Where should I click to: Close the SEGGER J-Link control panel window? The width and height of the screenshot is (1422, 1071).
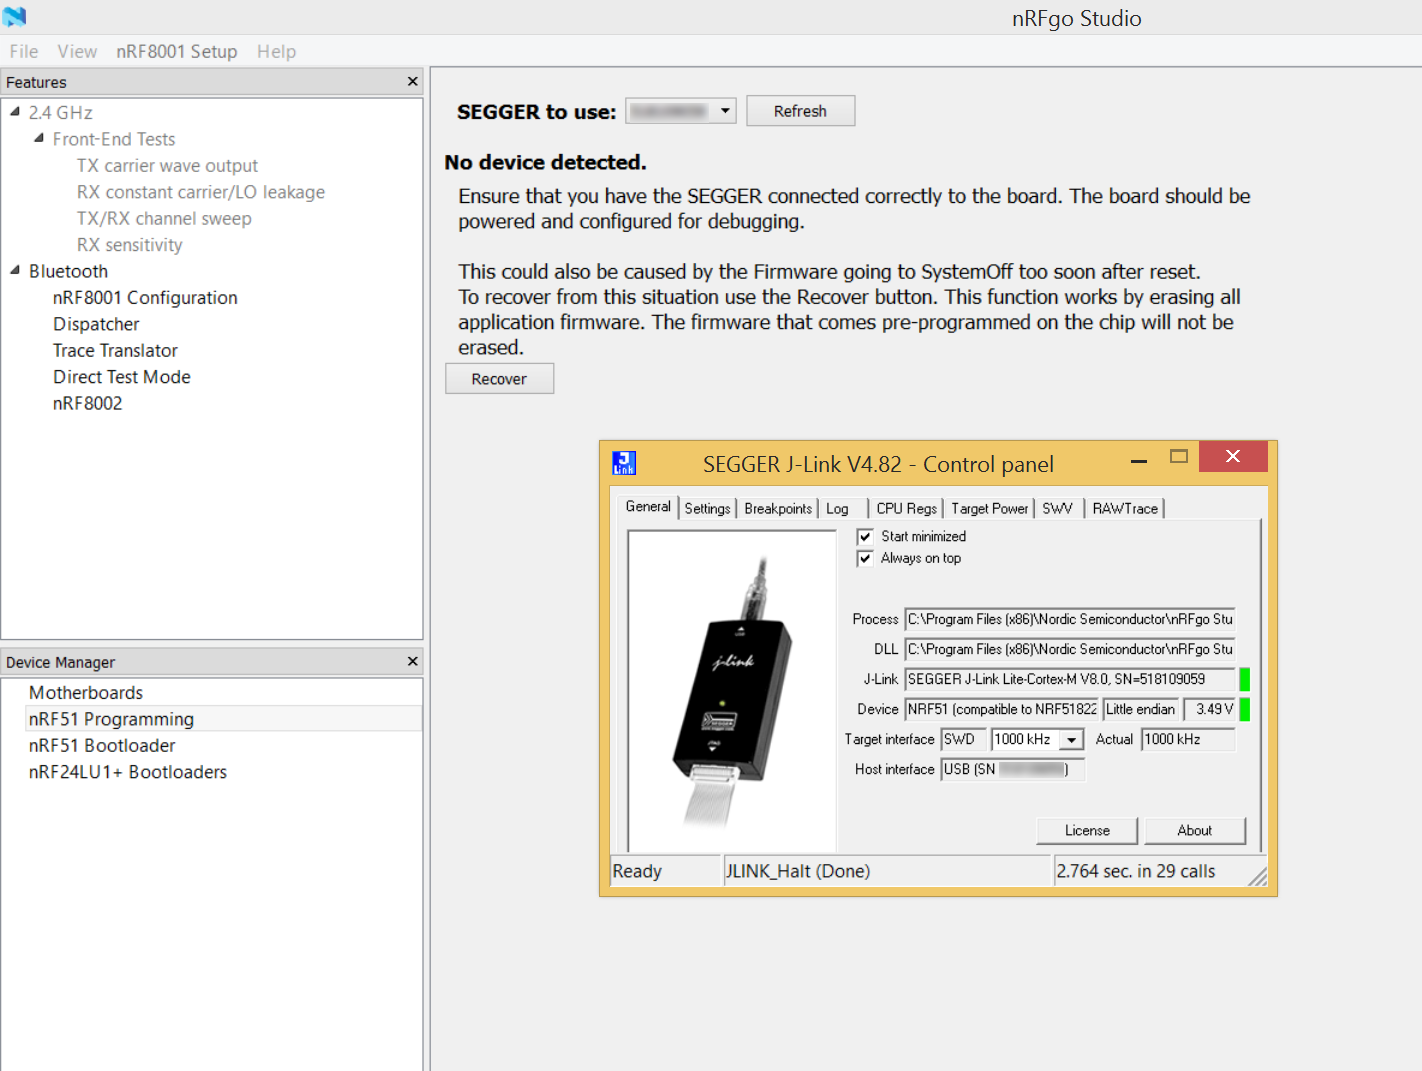pyautogui.click(x=1233, y=456)
